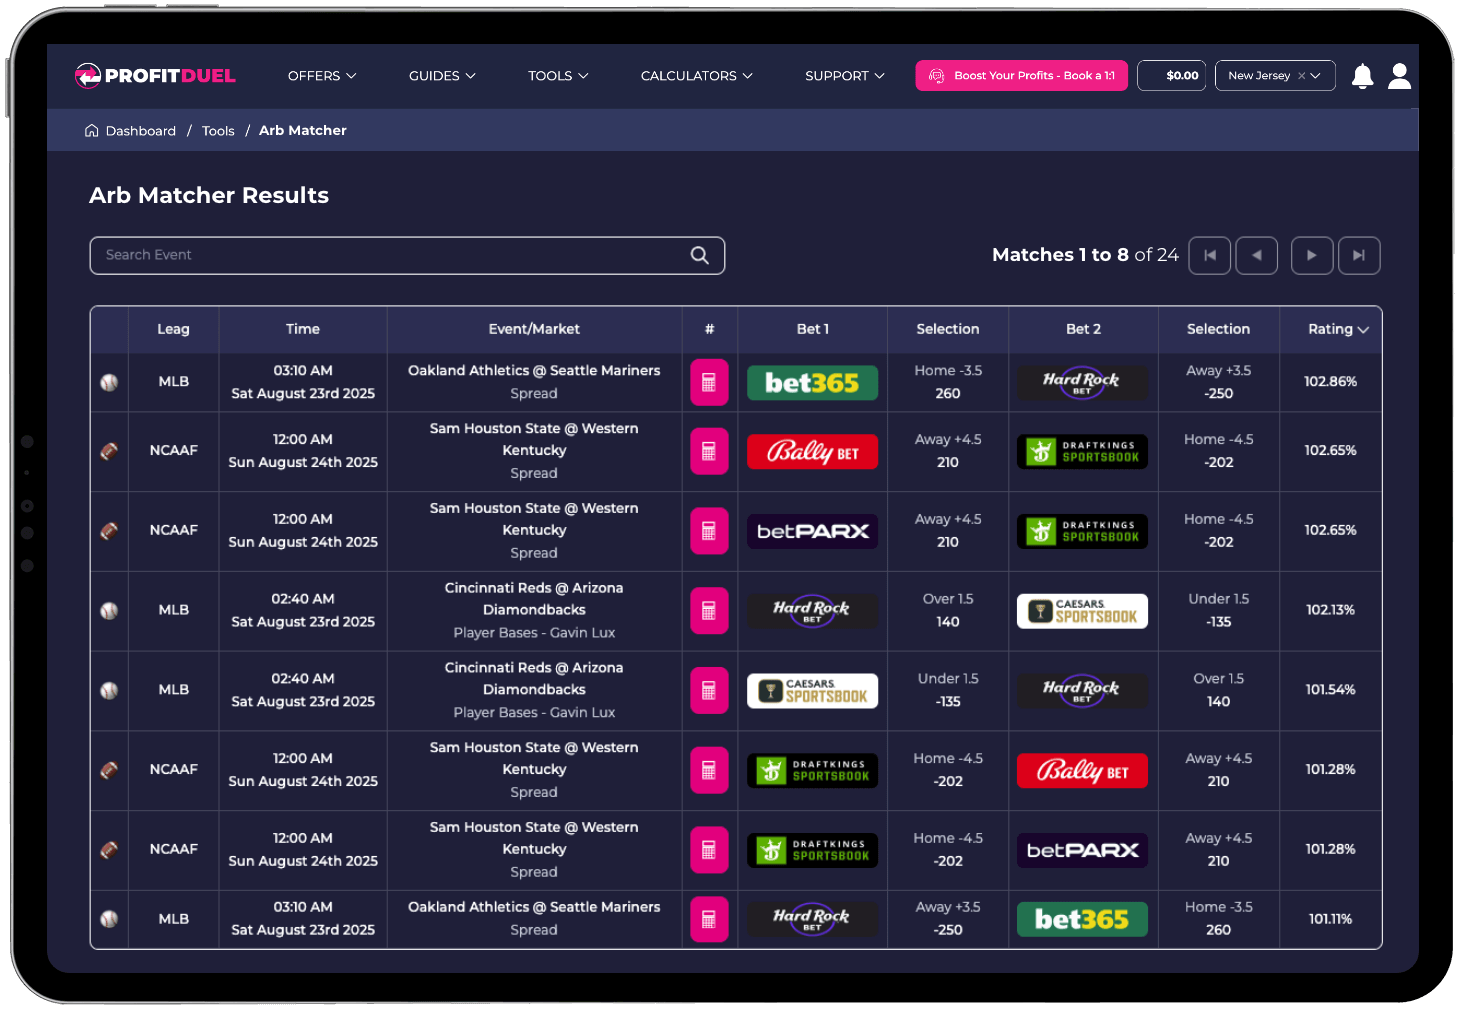
Task: Open calculator for the 101.54% rating row
Action: tap(709, 690)
